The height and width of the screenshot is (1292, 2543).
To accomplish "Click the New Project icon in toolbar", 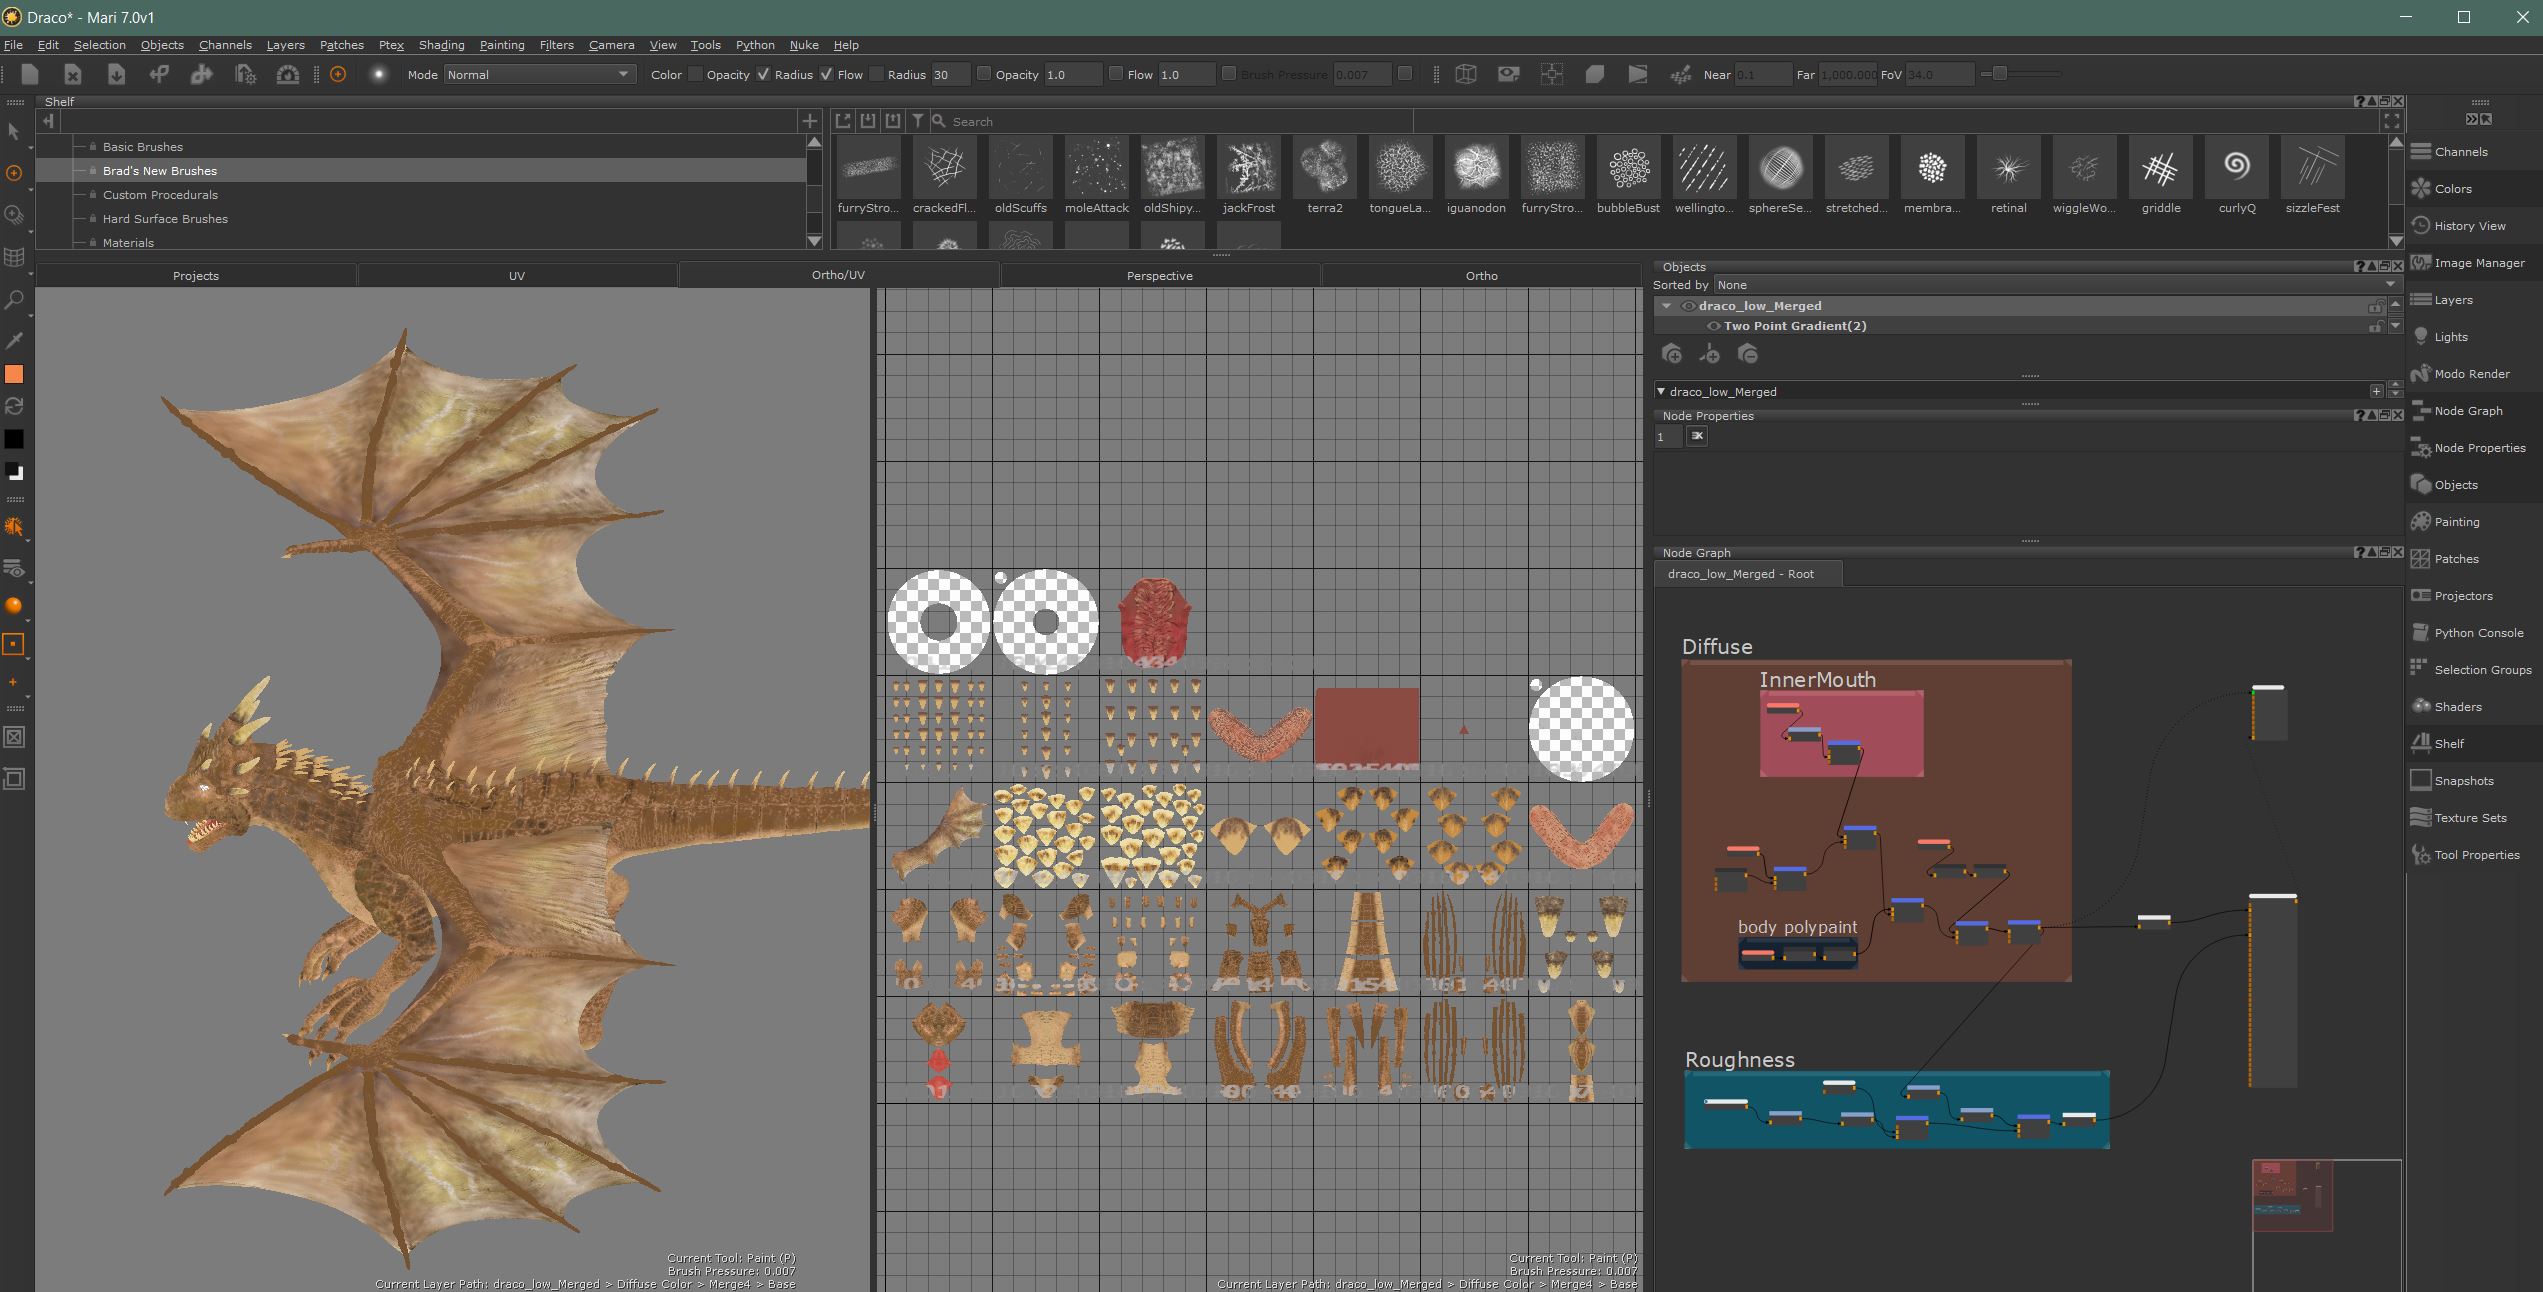I will [x=30, y=74].
